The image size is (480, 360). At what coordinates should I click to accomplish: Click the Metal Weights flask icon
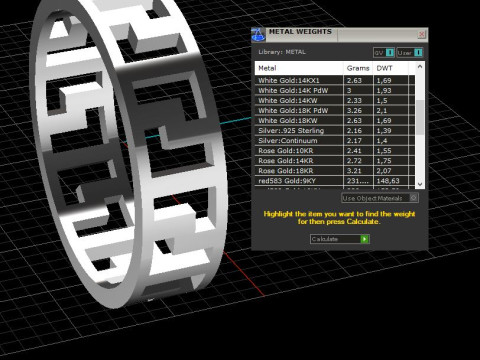pyautogui.click(x=258, y=35)
